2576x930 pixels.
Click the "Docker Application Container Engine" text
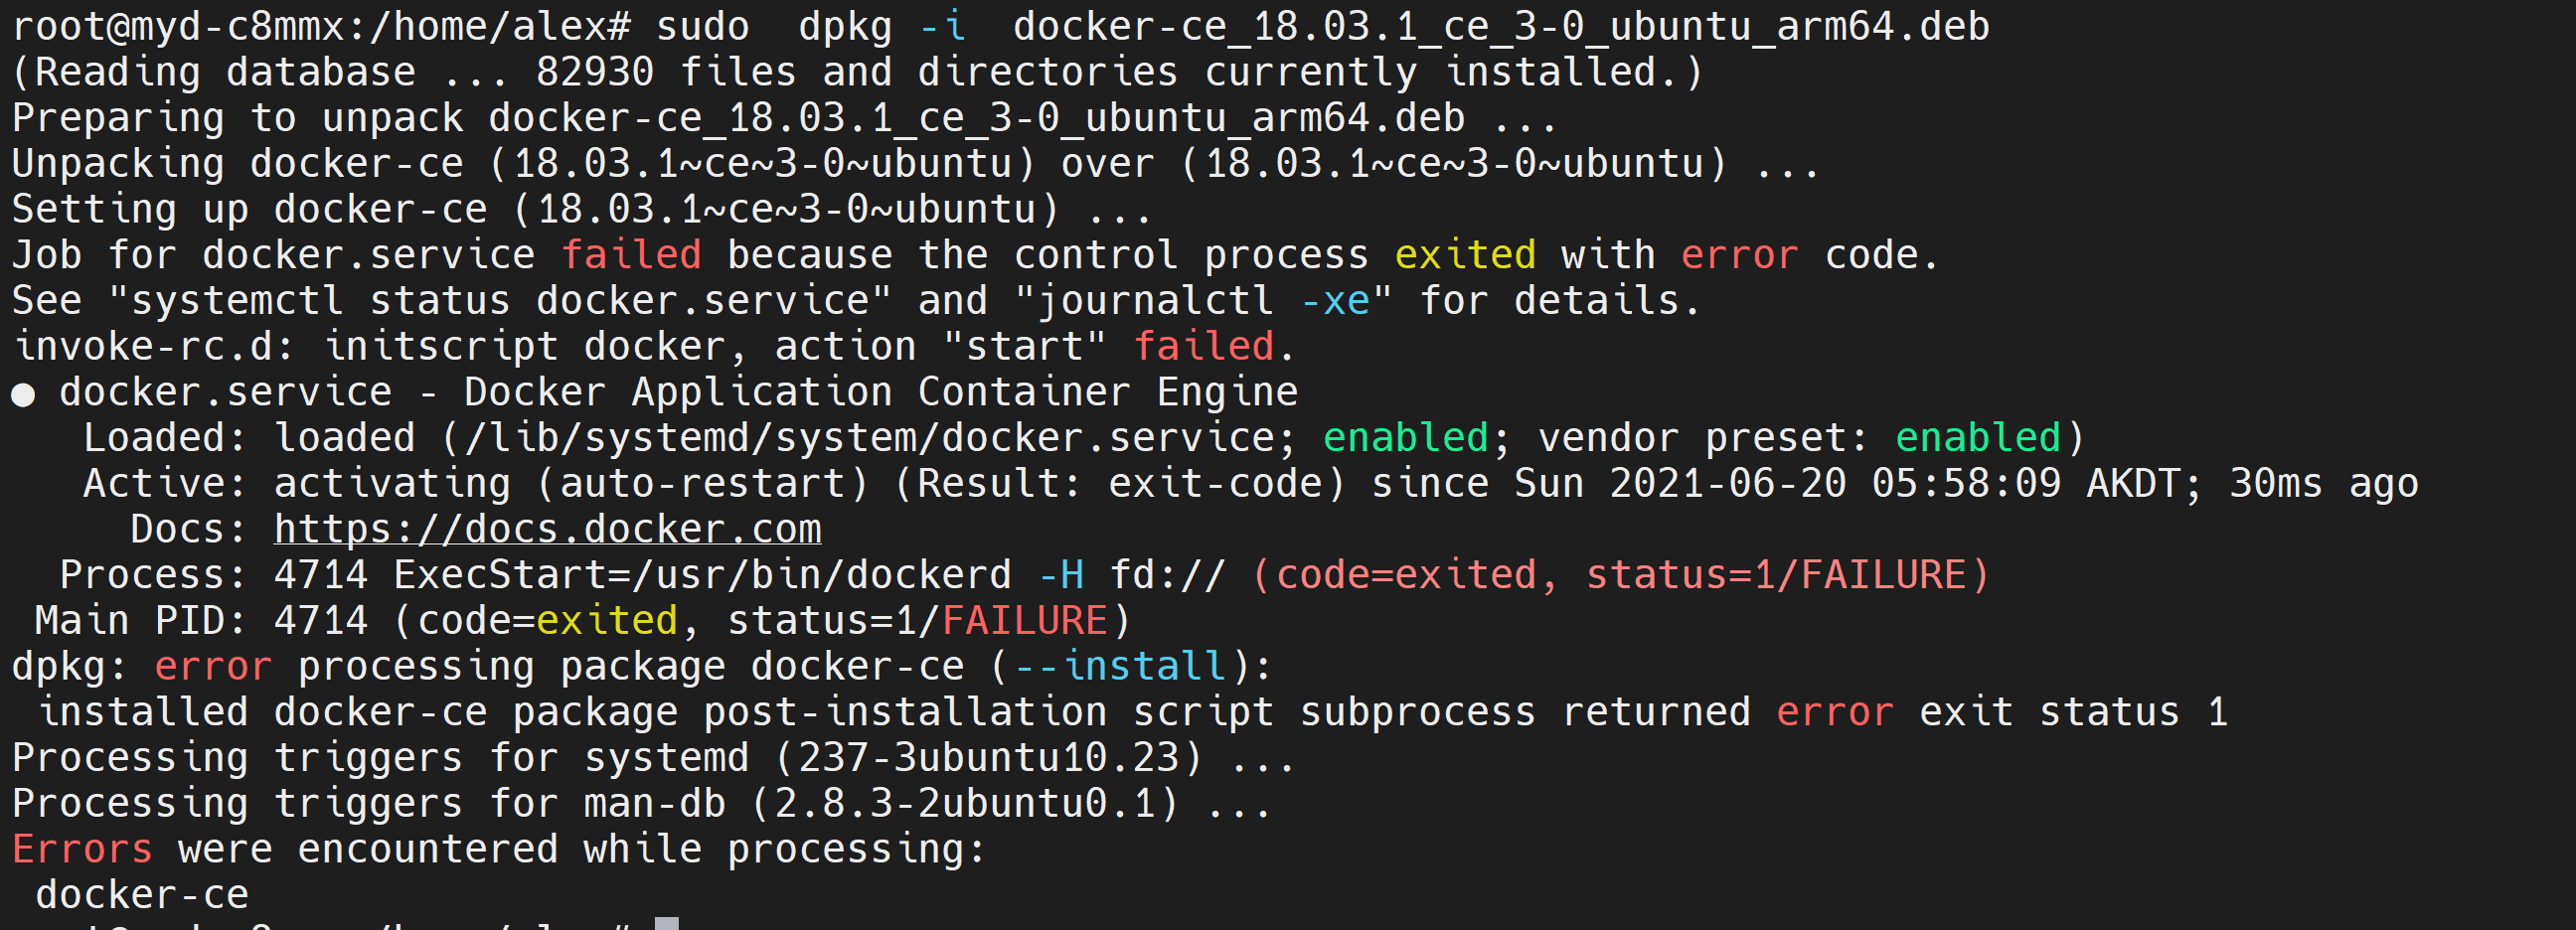880,393
